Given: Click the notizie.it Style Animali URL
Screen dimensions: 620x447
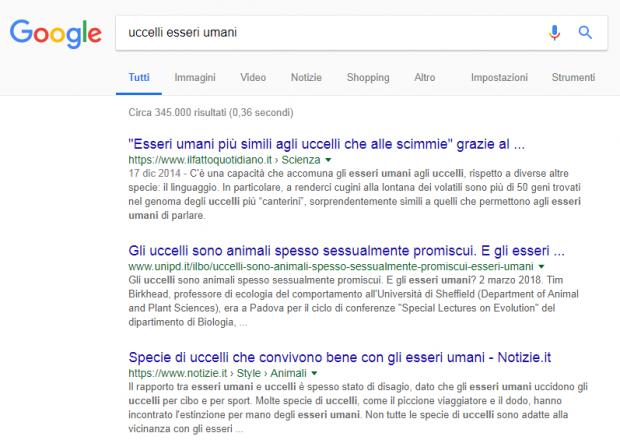Looking at the screenshot, I should 217,373.
